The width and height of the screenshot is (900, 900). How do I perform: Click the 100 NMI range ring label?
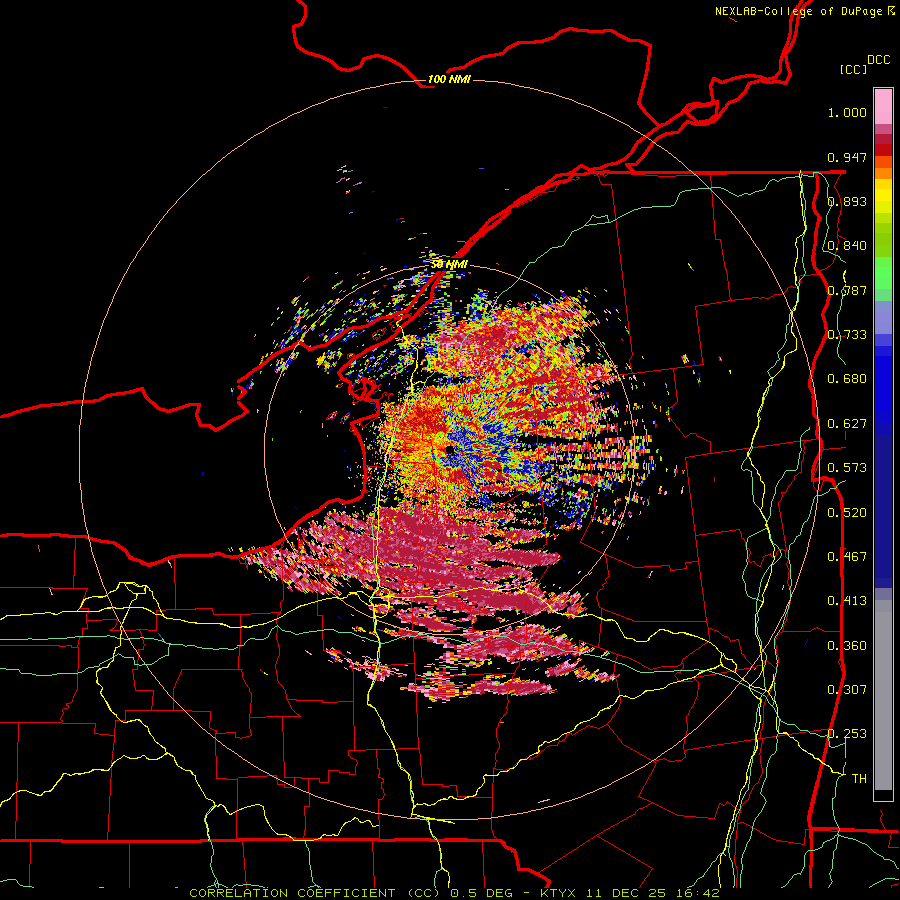449,79
